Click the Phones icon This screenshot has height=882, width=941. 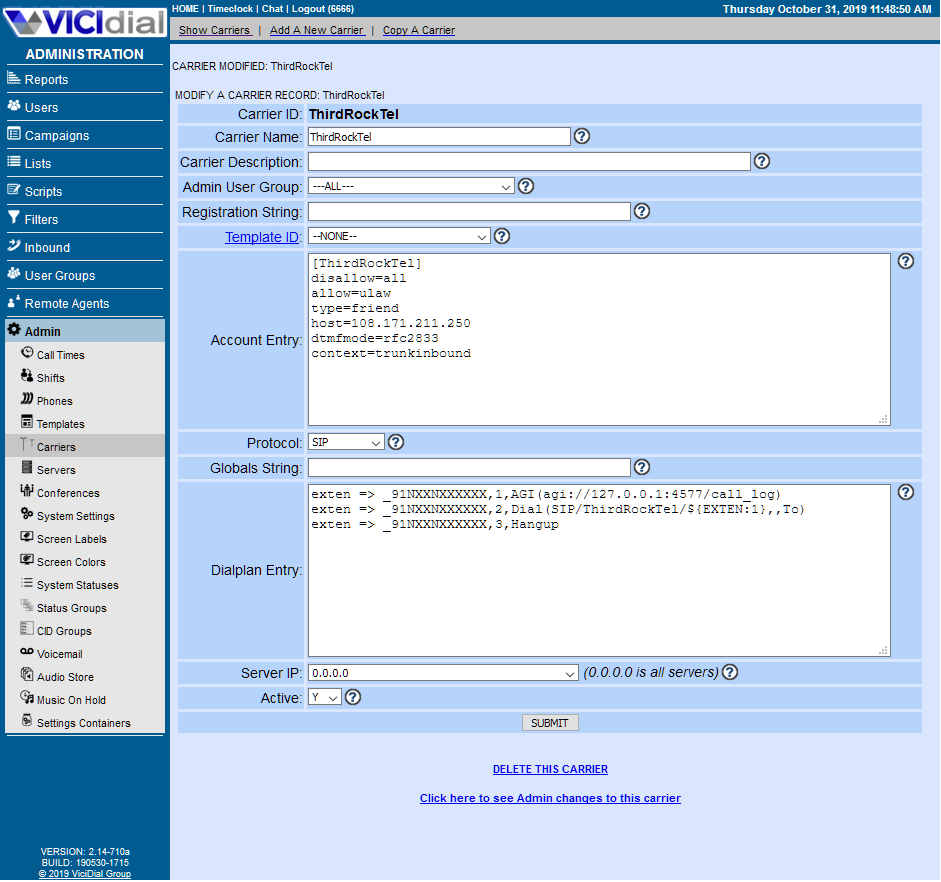tap(27, 399)
